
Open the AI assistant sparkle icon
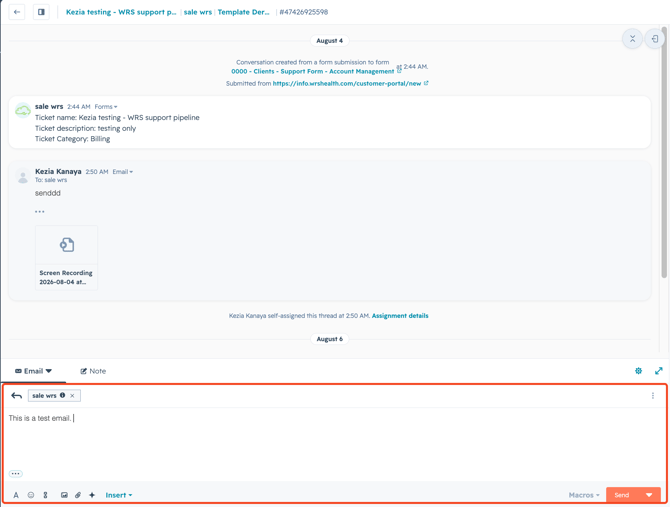point(92,495)
